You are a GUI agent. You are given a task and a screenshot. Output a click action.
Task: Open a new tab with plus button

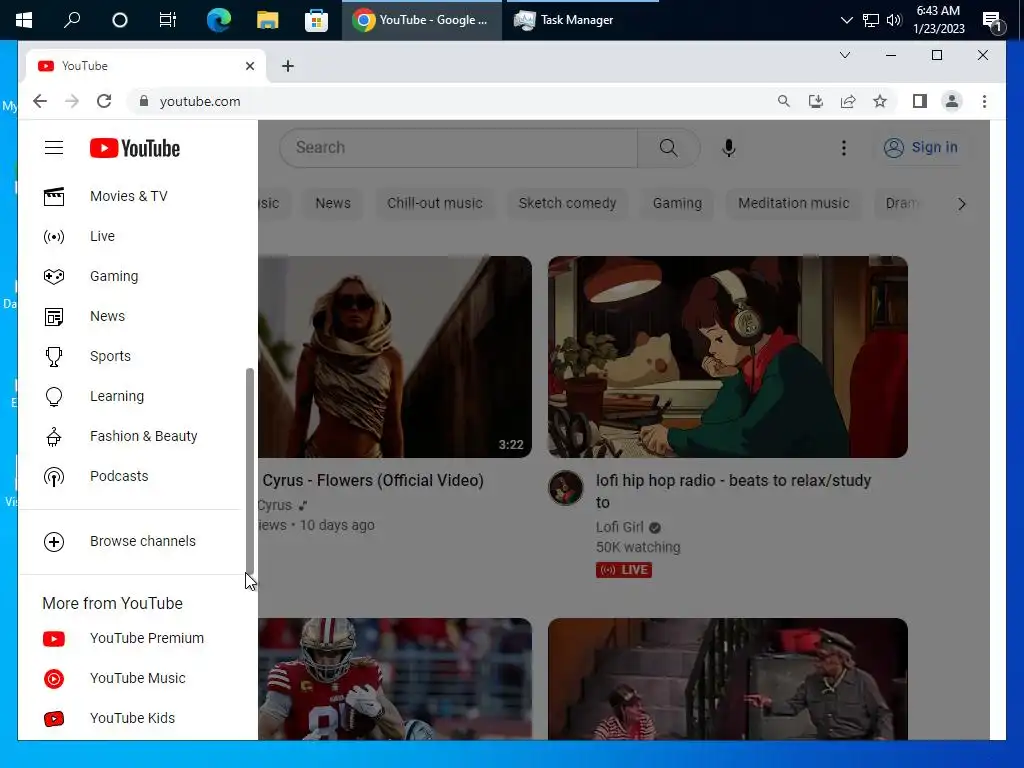point(288,66)
